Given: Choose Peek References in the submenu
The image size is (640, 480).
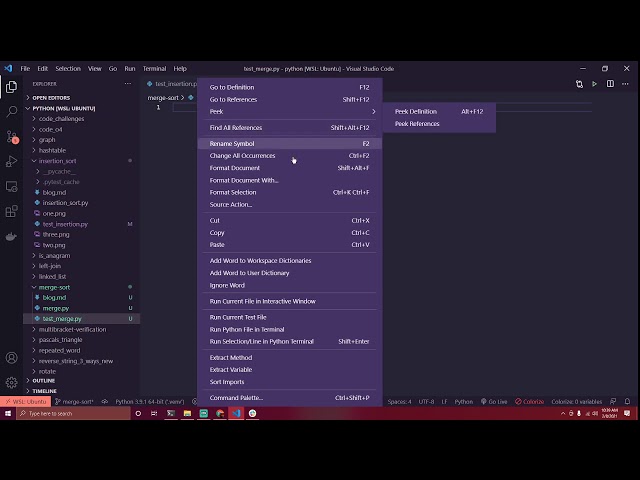Looking at the screenshot, I should tap(439, 124).
